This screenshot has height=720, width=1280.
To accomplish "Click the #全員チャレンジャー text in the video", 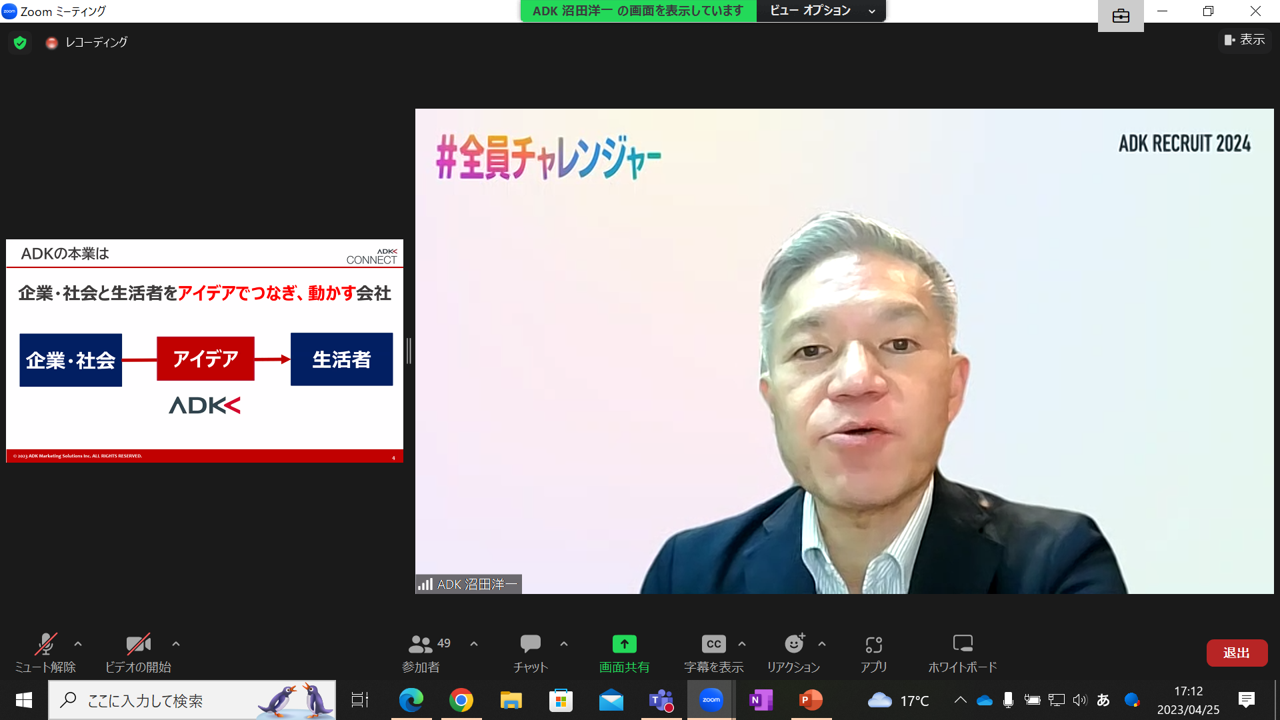I will coord(549,159).
